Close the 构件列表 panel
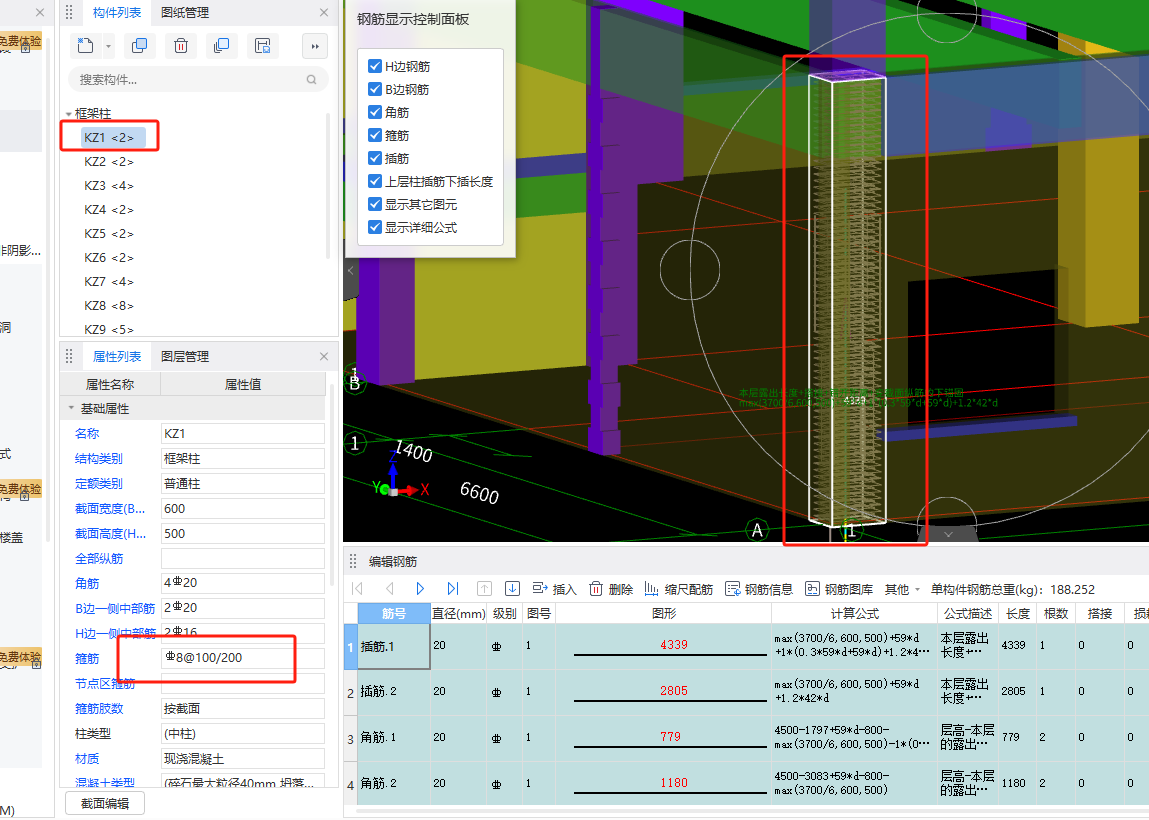This screenshot has width=1149, height=820. pos(324,12)
